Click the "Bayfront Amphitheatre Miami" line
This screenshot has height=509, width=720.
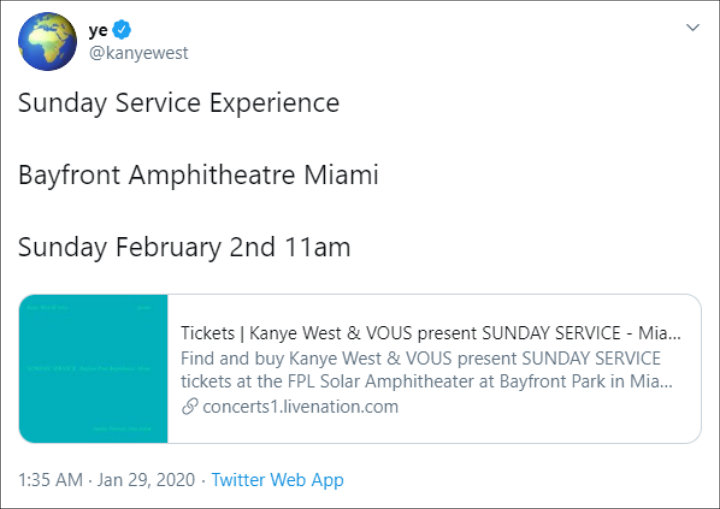(x=198, y=175)
